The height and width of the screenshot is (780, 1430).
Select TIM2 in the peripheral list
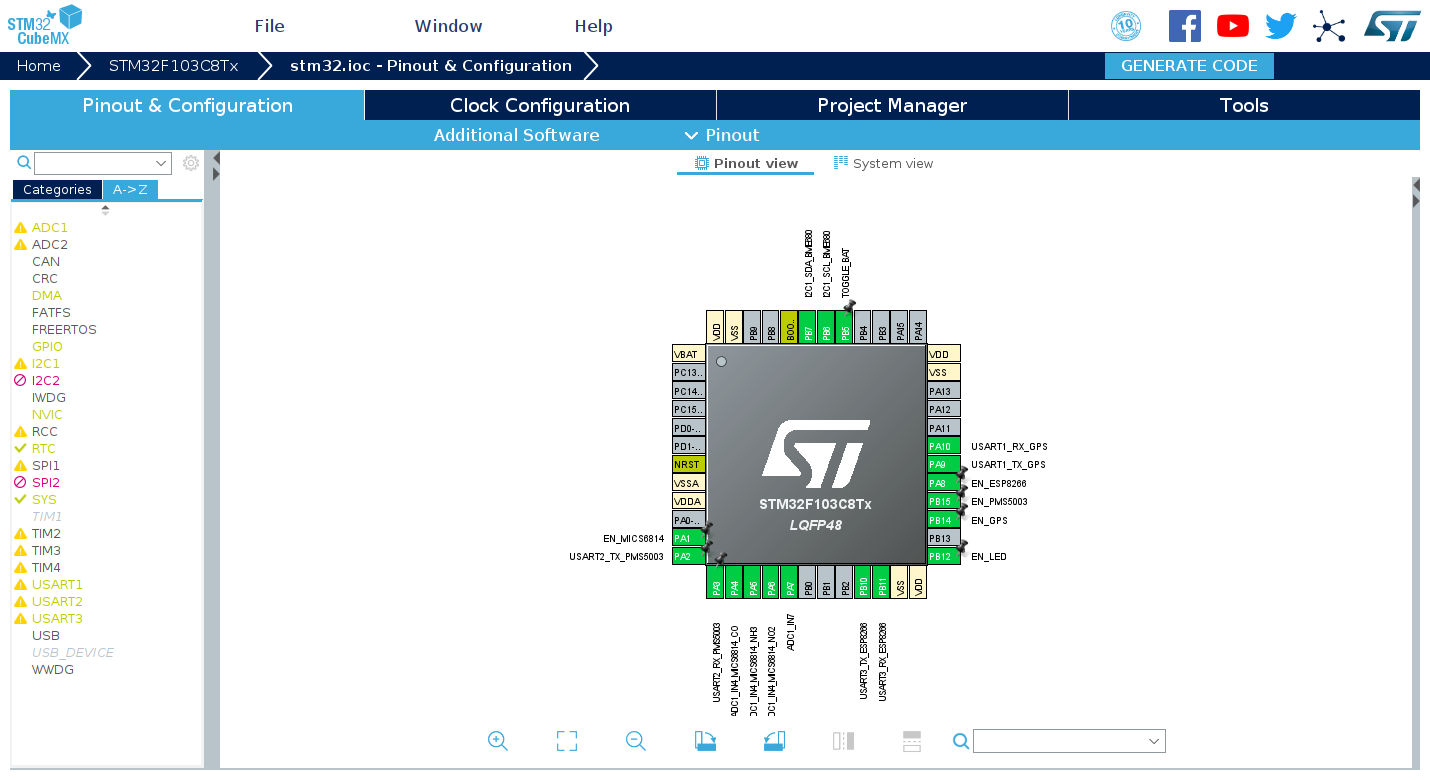(46, 534)
